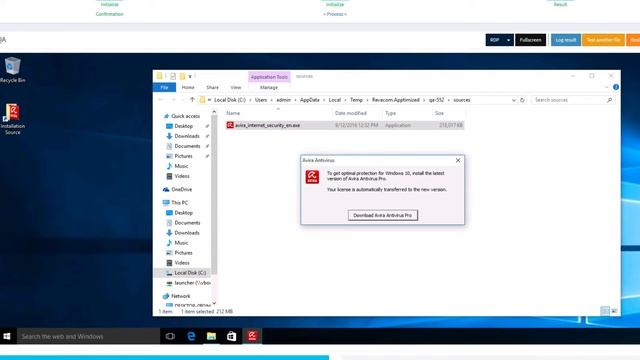Click the New folder icon in title bar
Screen dimensions: 640x360
pyautogui.click(x=182, y=76)
